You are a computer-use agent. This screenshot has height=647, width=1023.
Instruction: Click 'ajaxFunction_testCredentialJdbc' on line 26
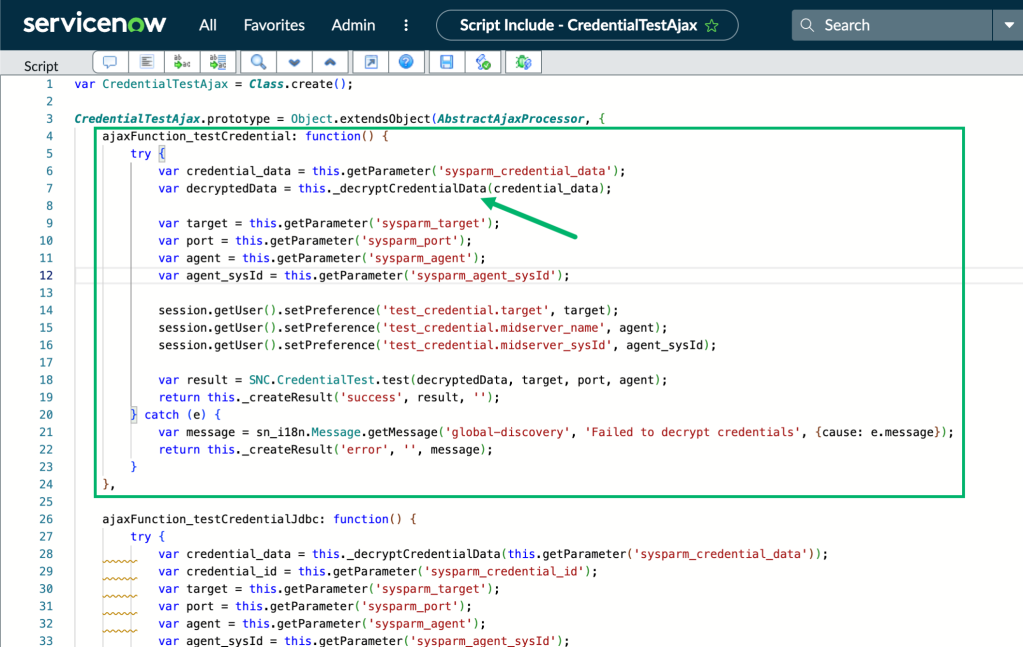point(209,519)
